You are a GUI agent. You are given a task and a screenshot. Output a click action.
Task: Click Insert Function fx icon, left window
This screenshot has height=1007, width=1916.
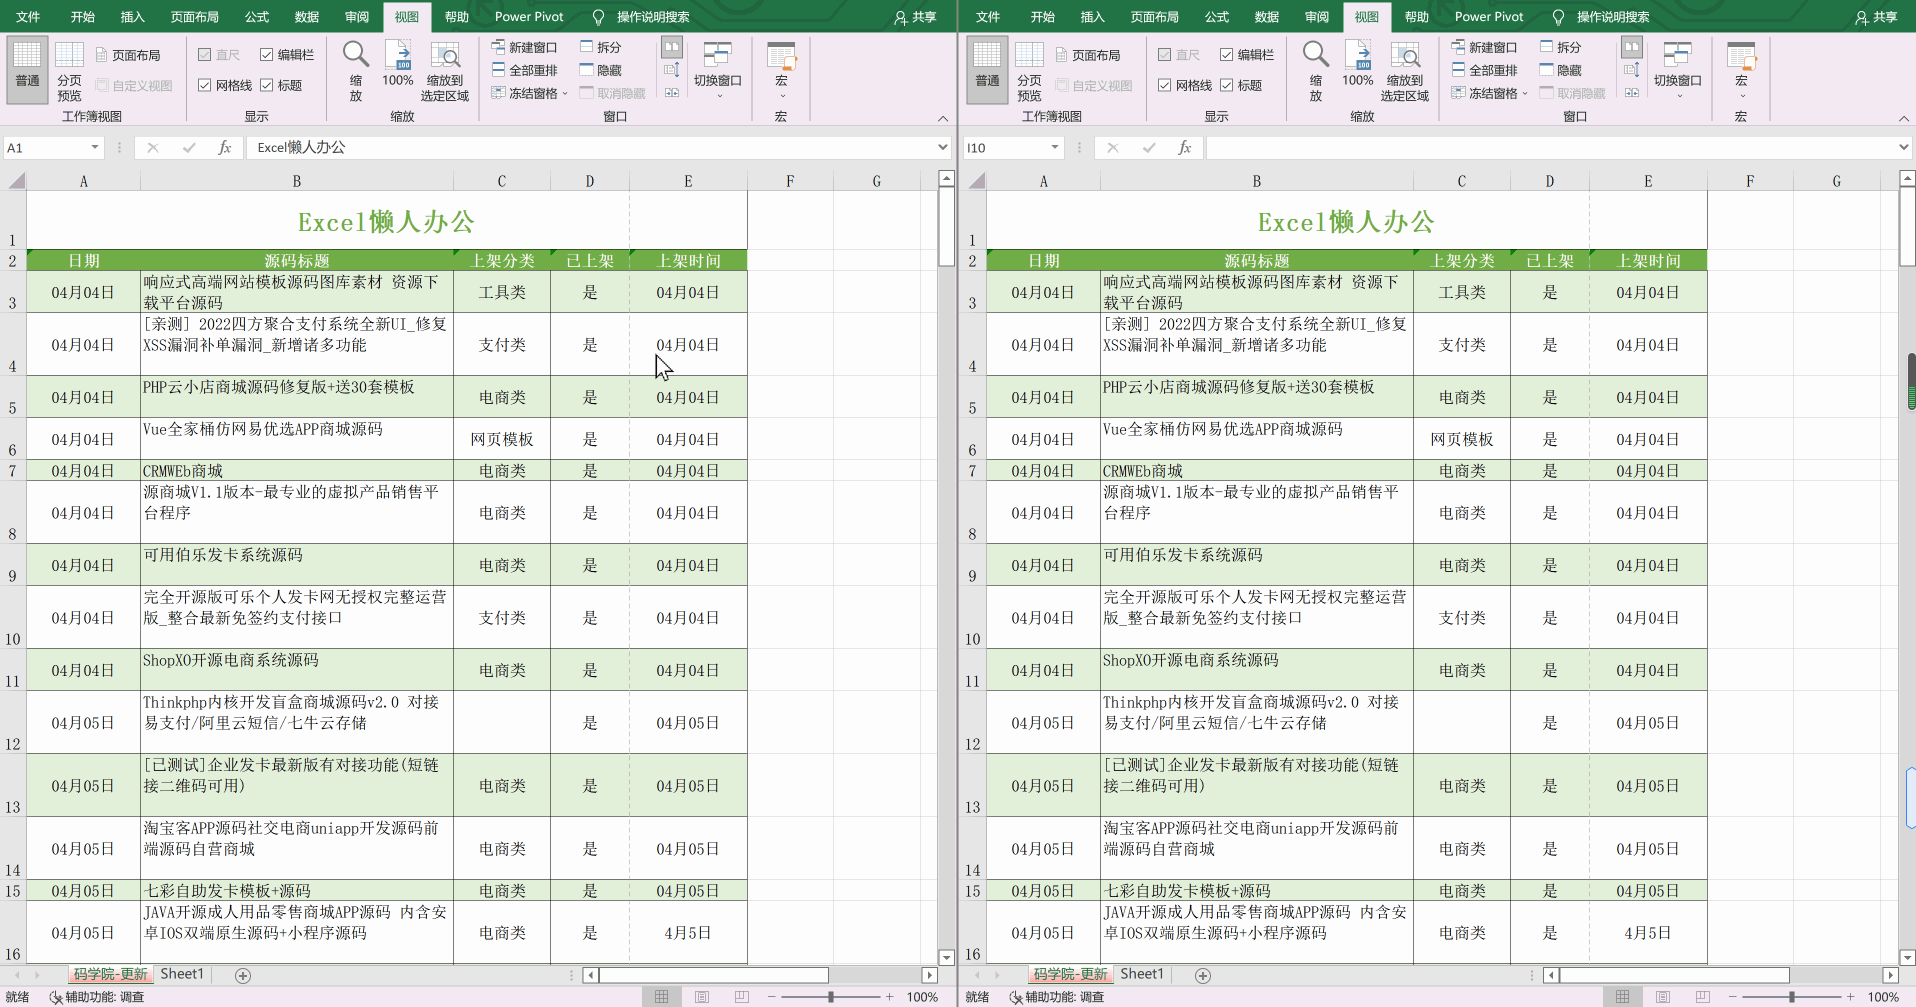pyautogui.click(x=225, y=147)
